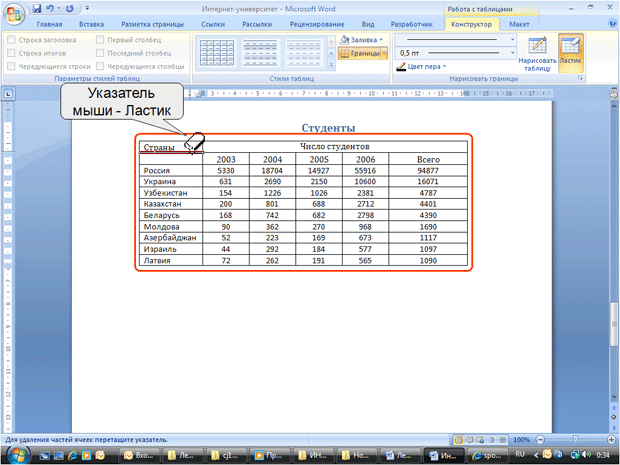Toggle the Первый столбец checkbox

click(x=100, y=40)
